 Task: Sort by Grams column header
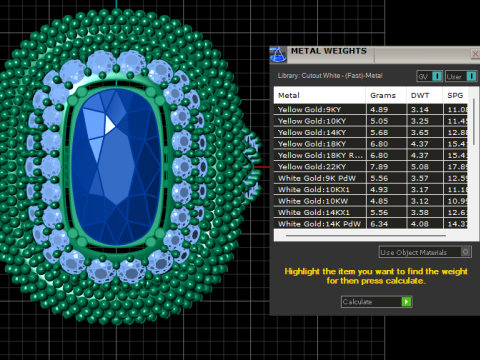[x=386, y=95]
